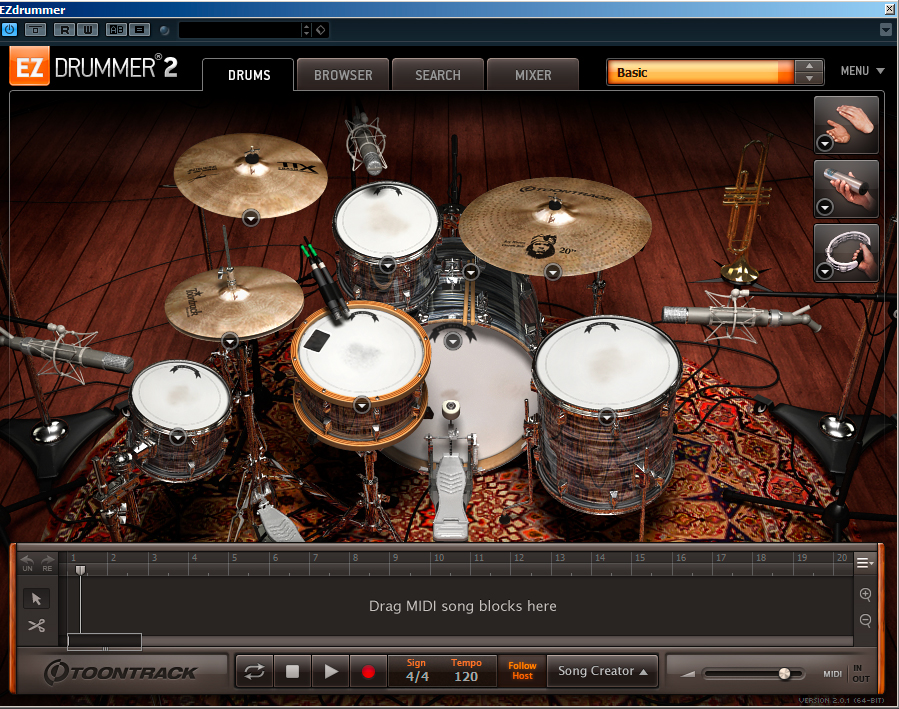Open dropdown behind the rack tom
The width and height of the screenshot is (899, 709).
471,272
